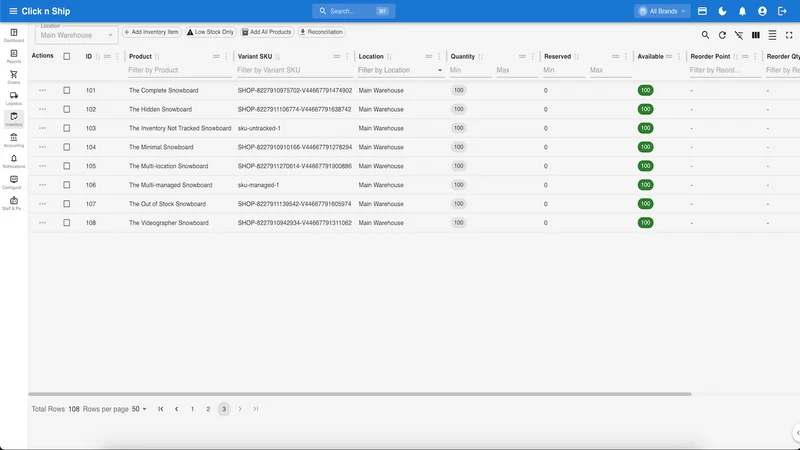The image size is (800, 450).
Task: Click Filter by Product field
Action: (x=180, y=70)
